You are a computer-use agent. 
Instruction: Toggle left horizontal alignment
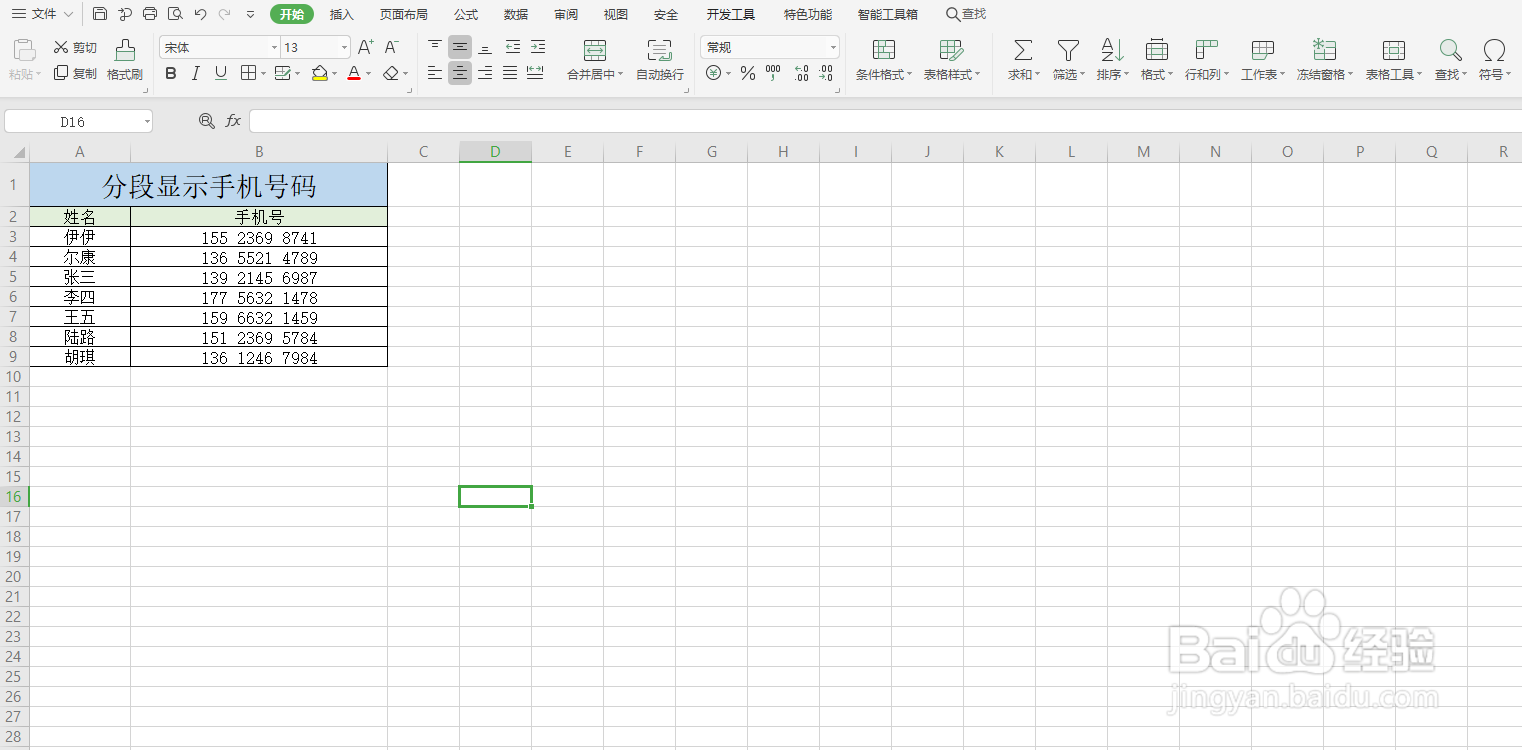pos(435,73)
